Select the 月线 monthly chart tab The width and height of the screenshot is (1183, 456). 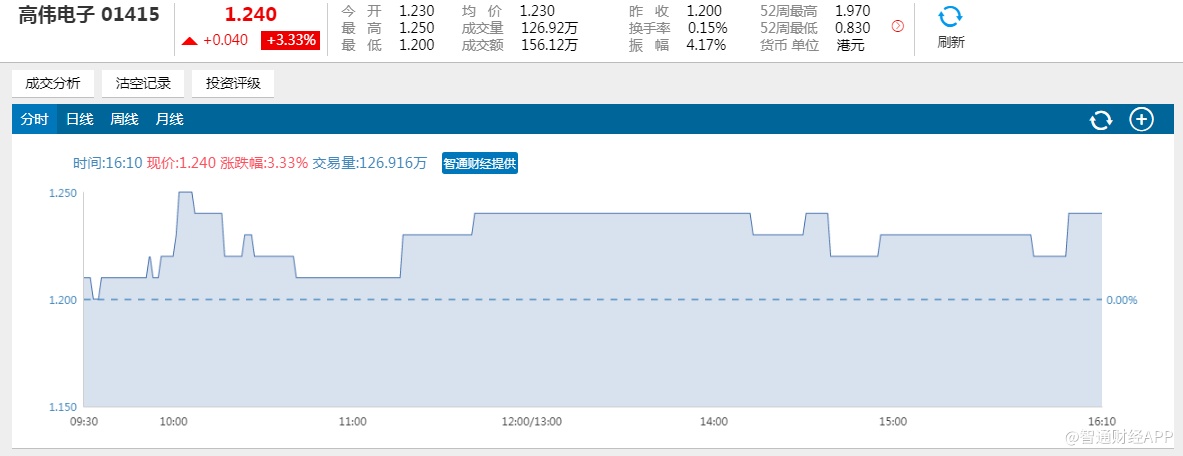169,120
